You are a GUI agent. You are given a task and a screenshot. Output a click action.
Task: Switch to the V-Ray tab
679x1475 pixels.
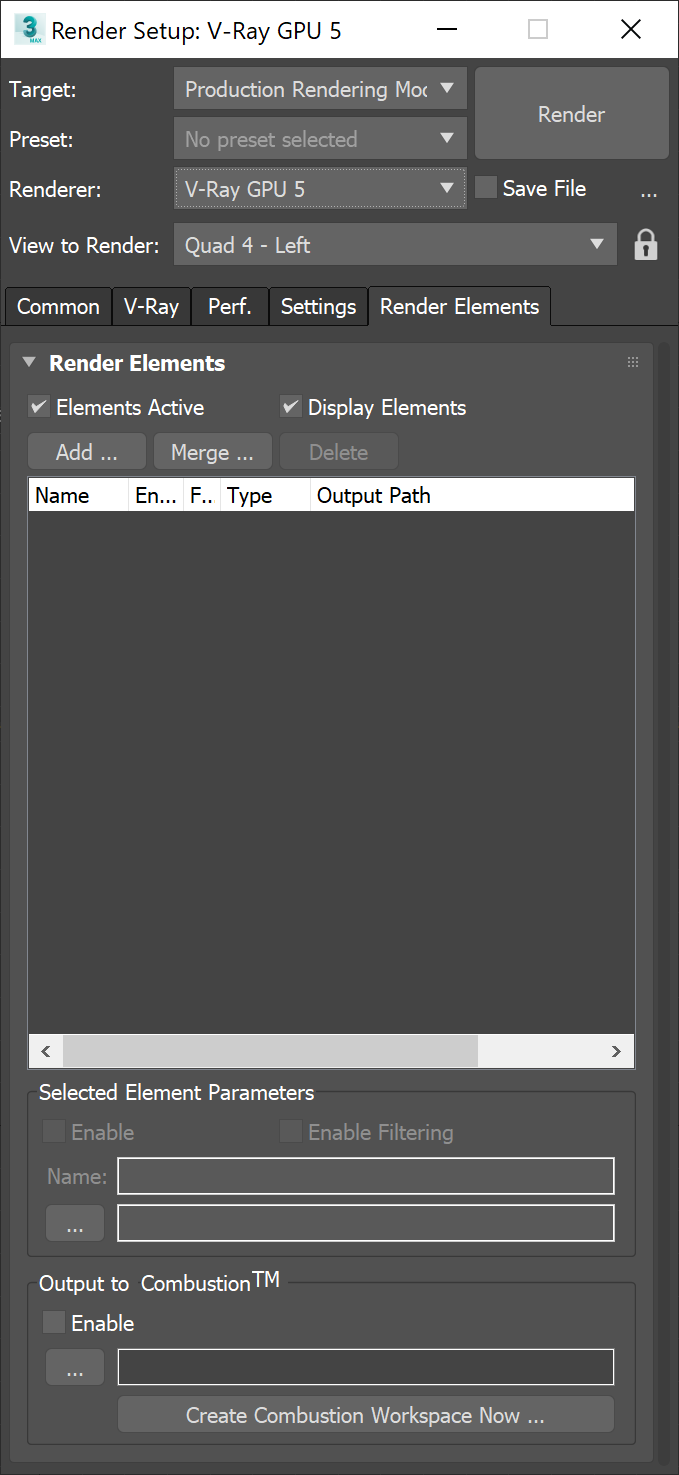[151, 306]
